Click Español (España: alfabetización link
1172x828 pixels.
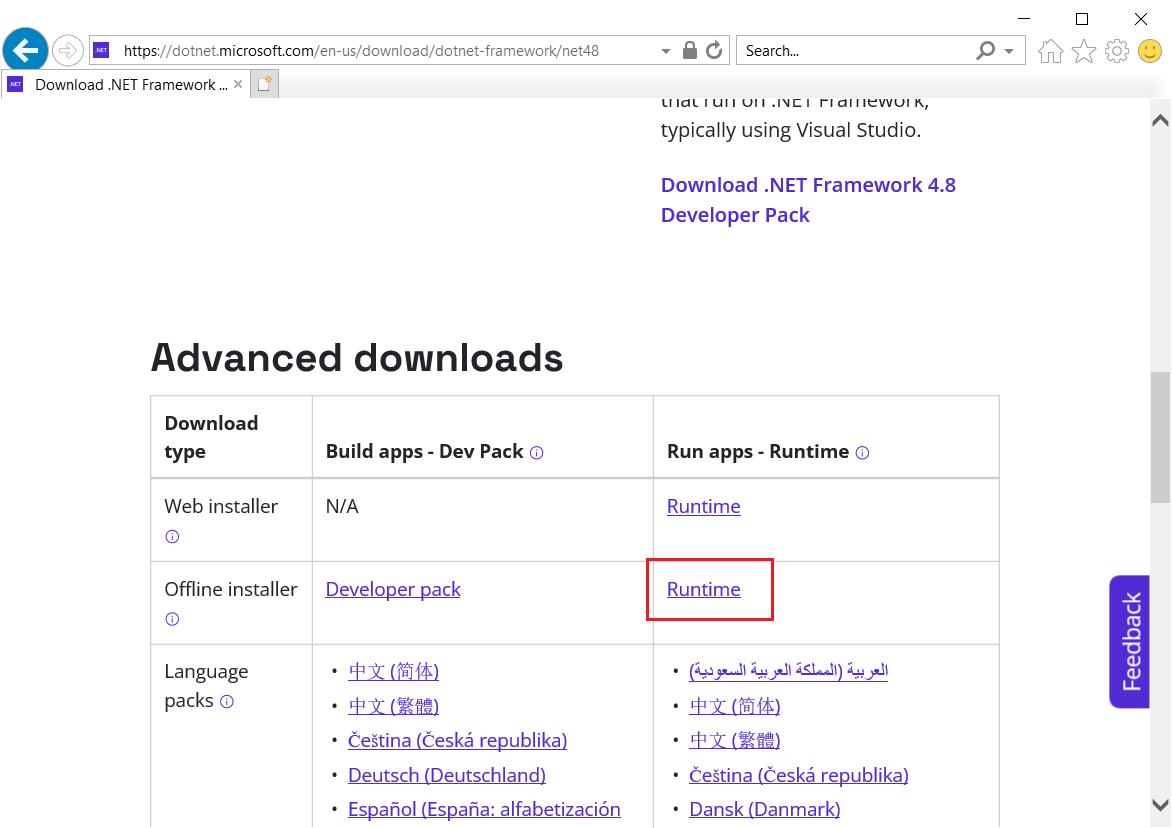tap(484, 809)
